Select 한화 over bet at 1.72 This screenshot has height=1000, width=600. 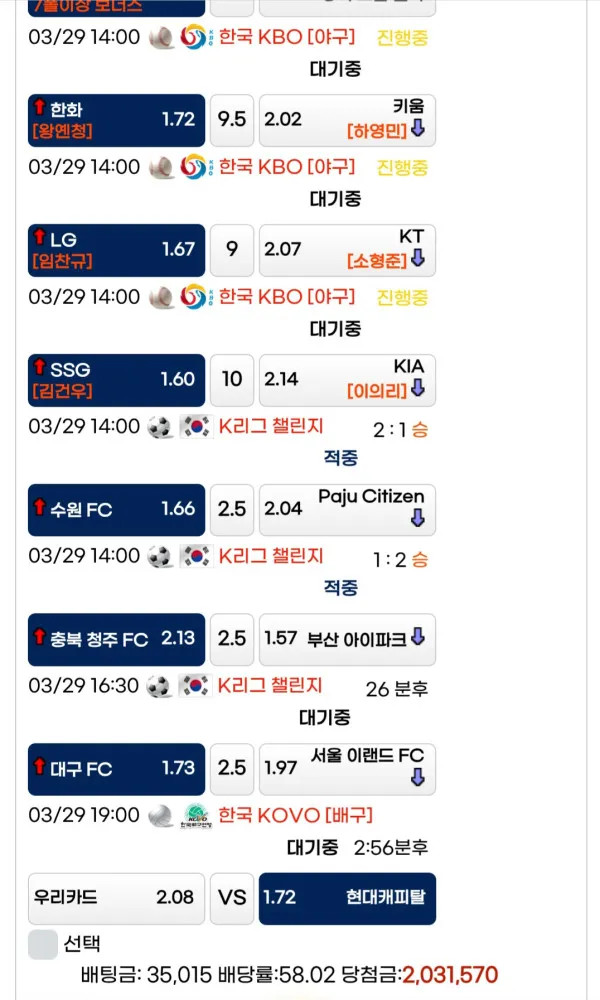pos(117,121)
